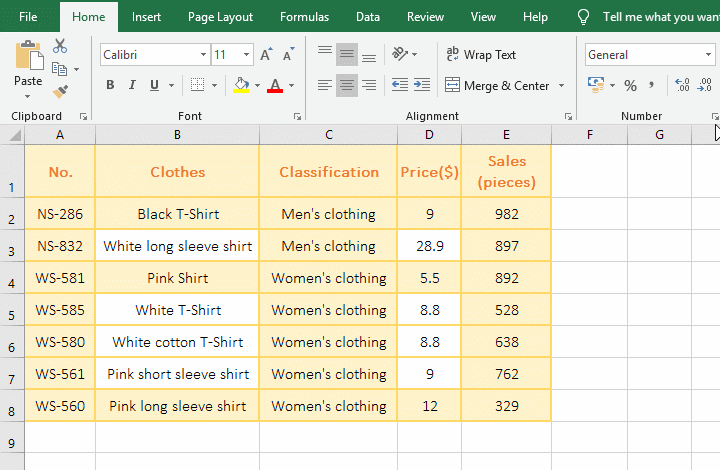Open Clipboard group dialog launcher
Image resolution: width=720 pixels, height=470 pixels.
tap(83, 117)
